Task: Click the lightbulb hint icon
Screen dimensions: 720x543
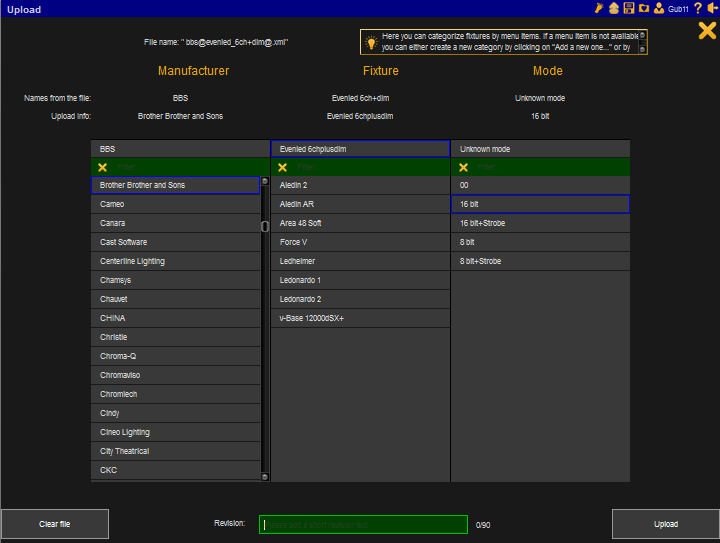Action: 371,42
